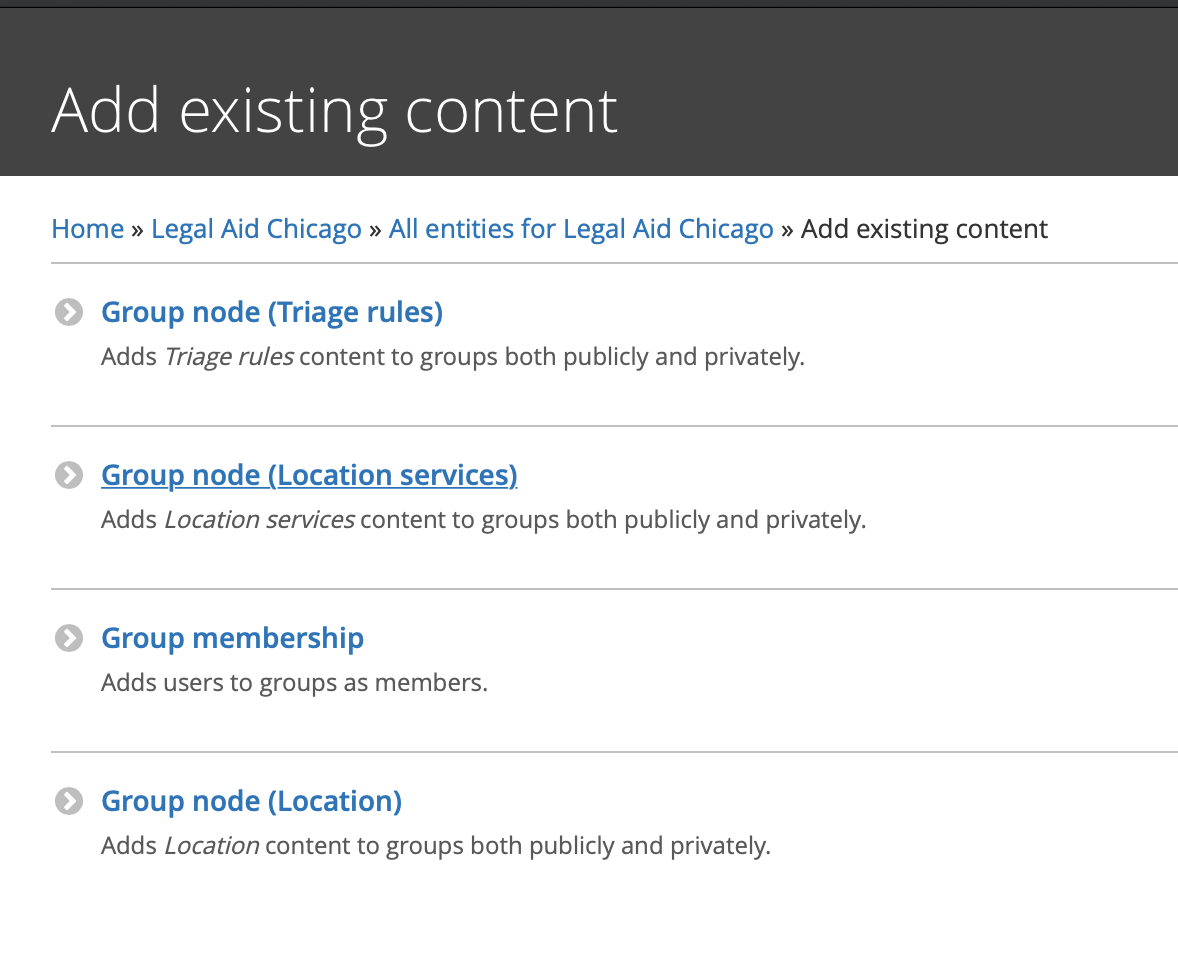1178x970 pixels.
Task: Click the Add existing content breadcrumb text
Action: (924, 228)
